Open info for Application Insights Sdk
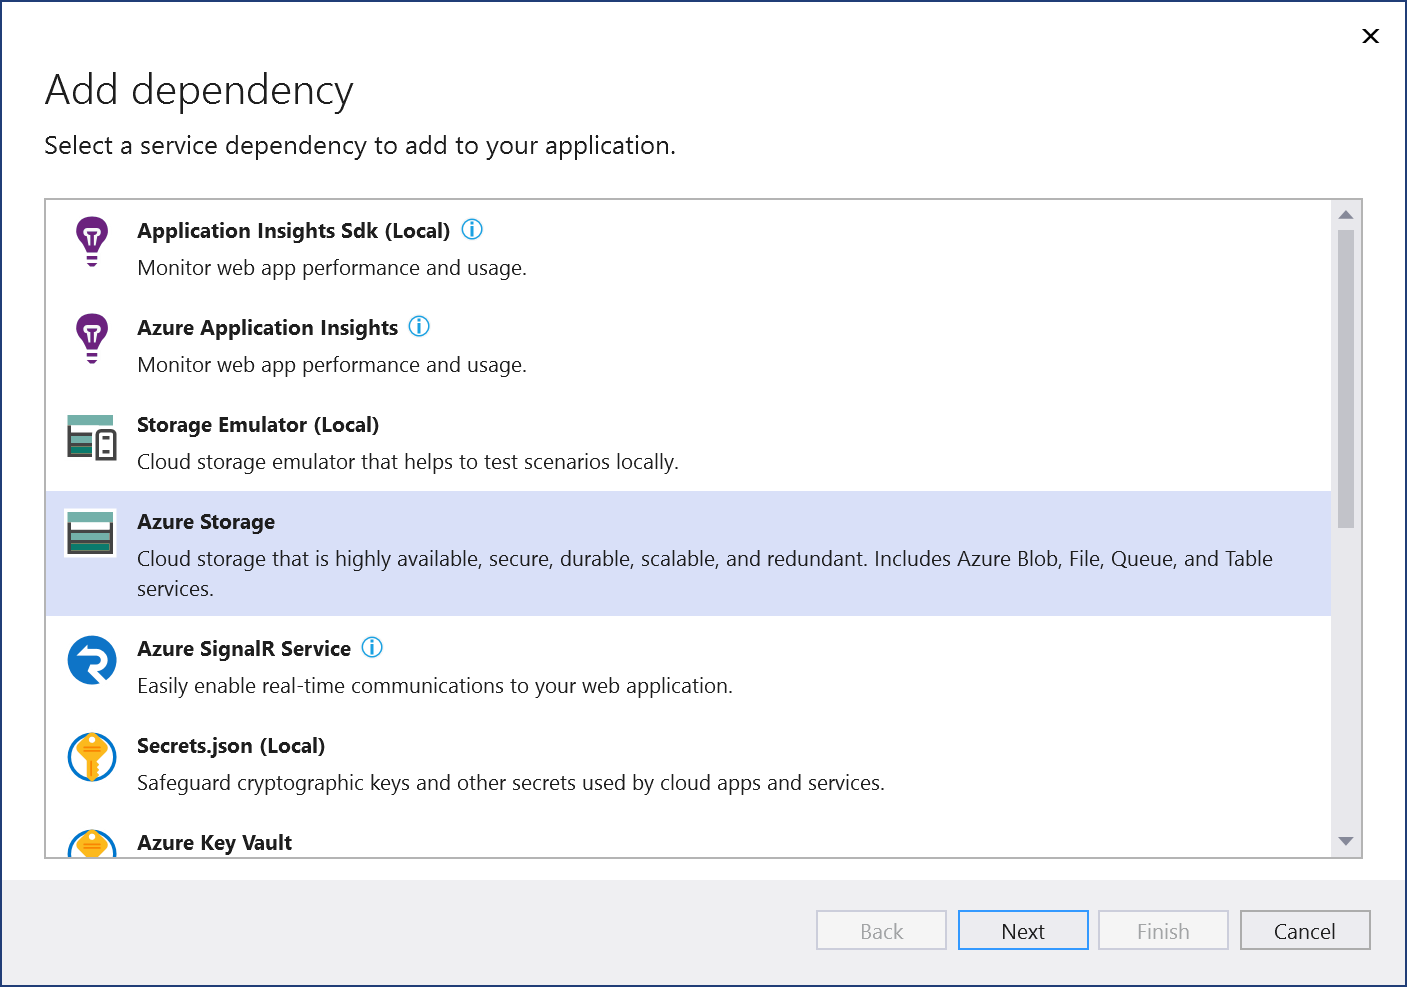 [472, 229]
